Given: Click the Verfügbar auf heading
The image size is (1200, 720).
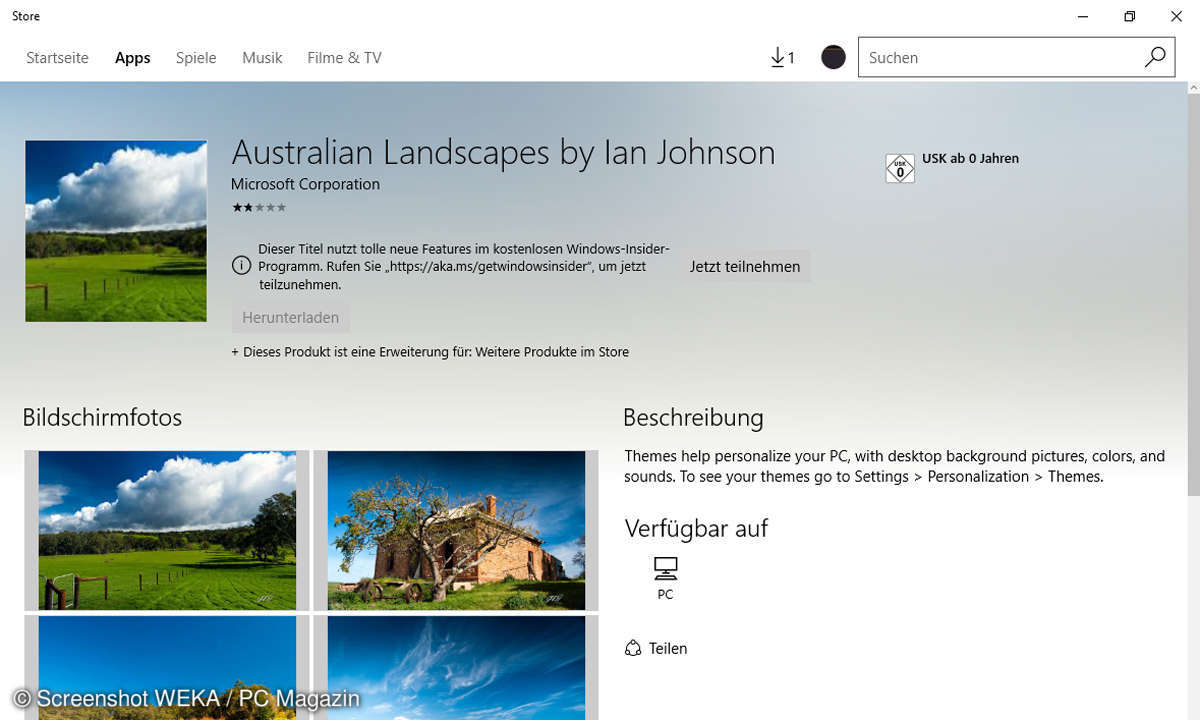Looking at the screenshot, I should click(x=696, y=528).
